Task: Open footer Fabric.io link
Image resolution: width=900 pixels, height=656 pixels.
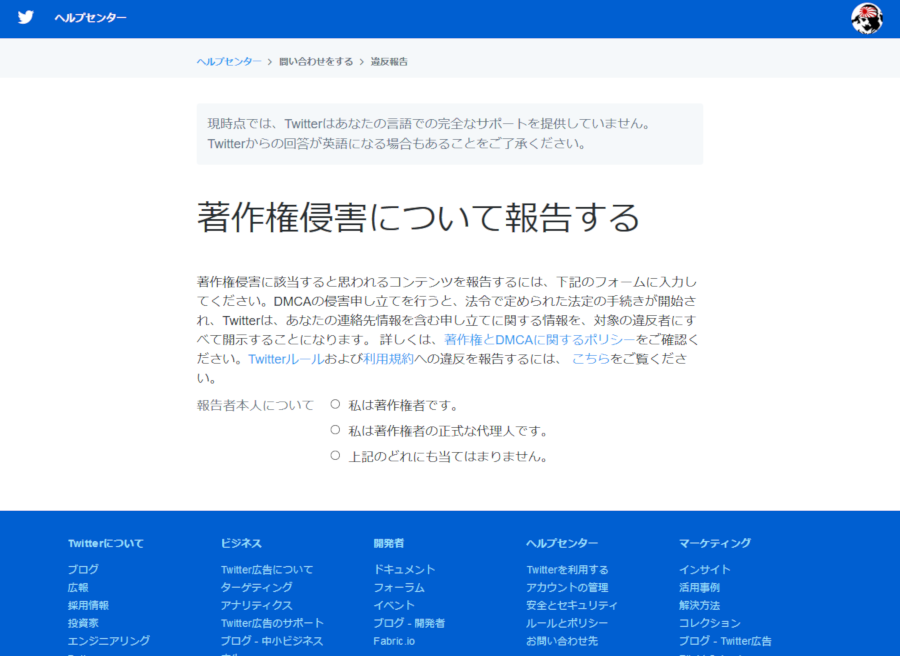Action: point(394,641)
